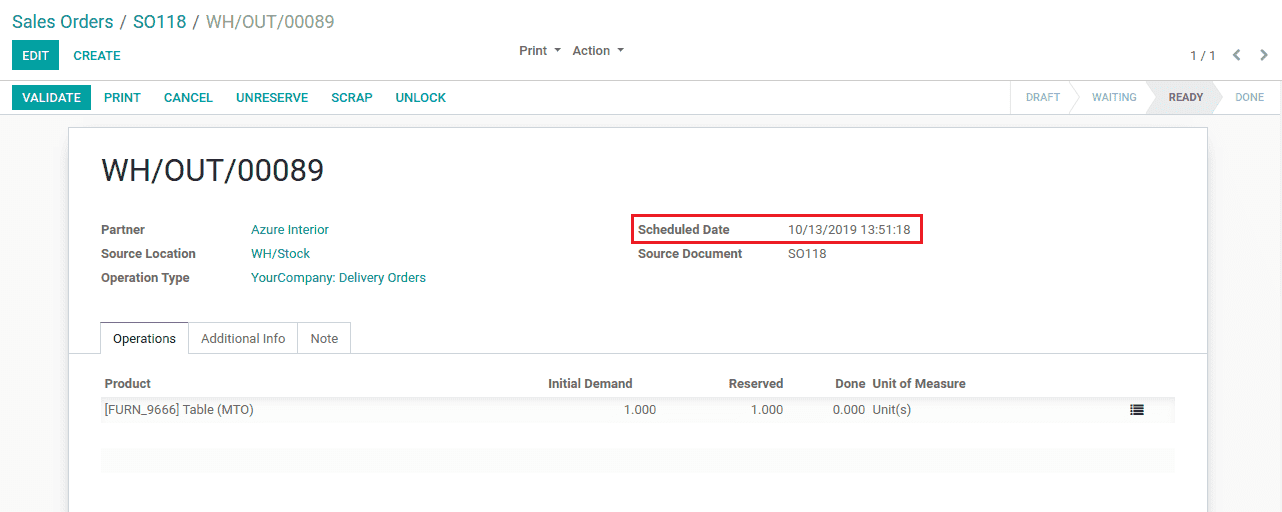This screenshot has height=512, width=1282.
Task: Click the Print button in status bar
Action: click(122, 97)
